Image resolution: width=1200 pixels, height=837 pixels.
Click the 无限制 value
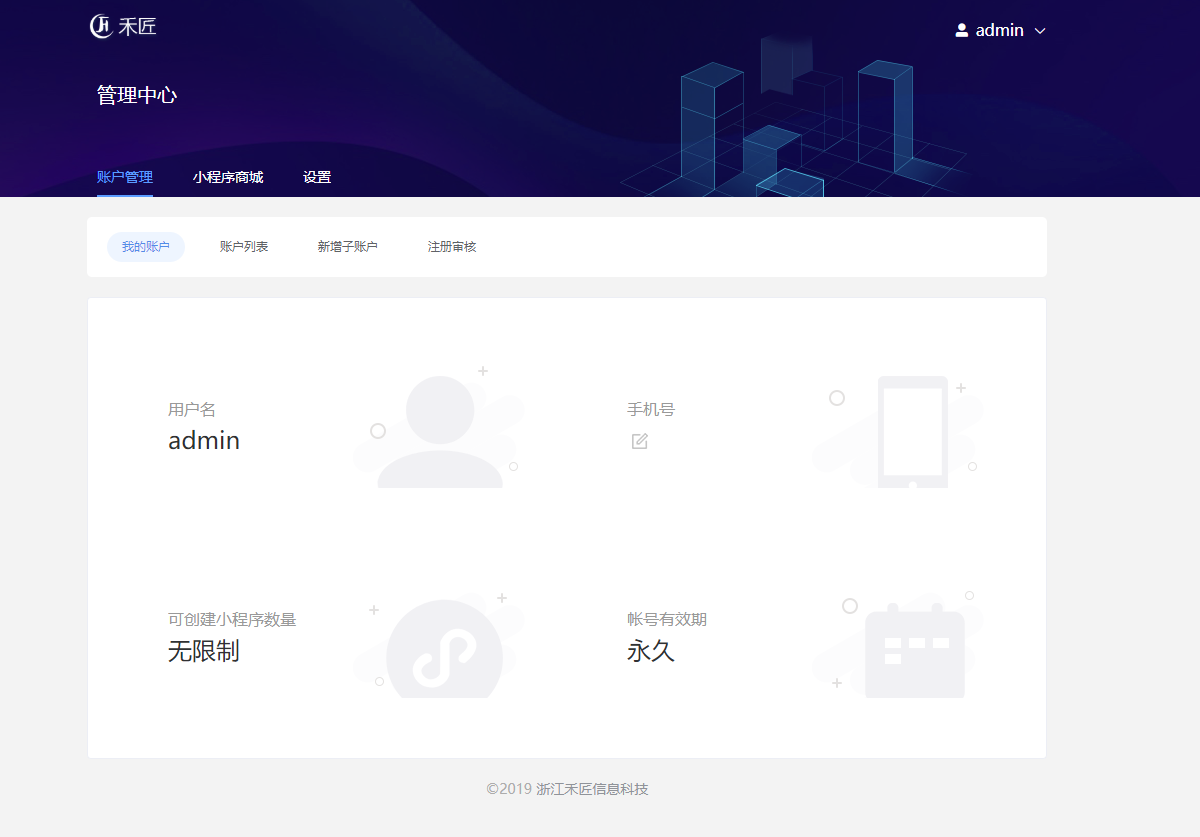[204, 651]
